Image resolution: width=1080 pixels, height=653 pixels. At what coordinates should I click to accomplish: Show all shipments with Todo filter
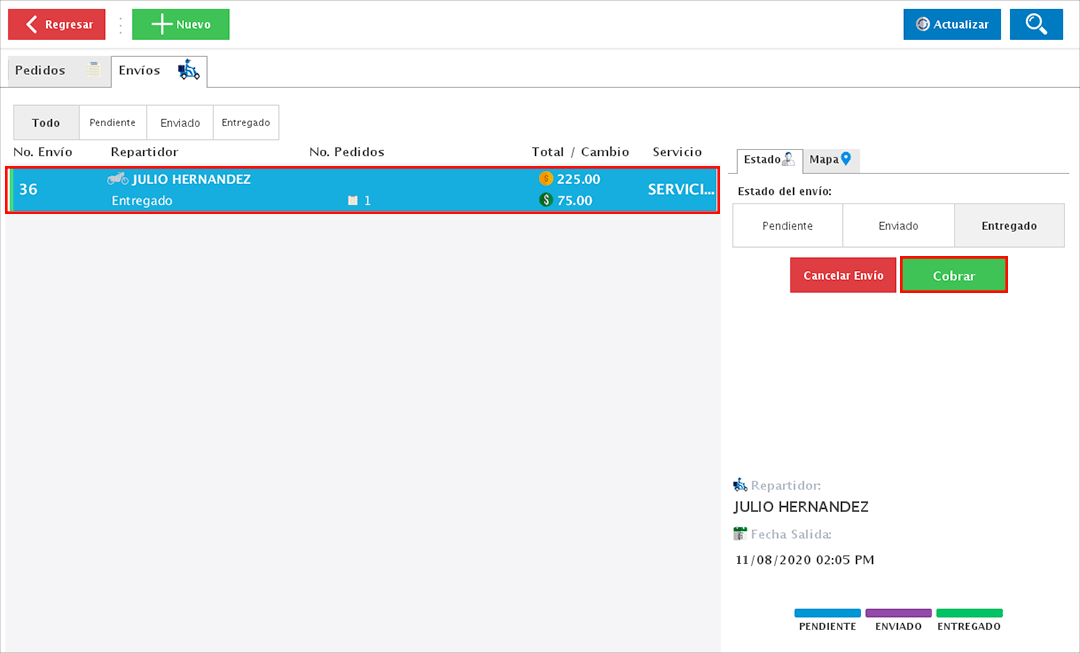point(46,123)
